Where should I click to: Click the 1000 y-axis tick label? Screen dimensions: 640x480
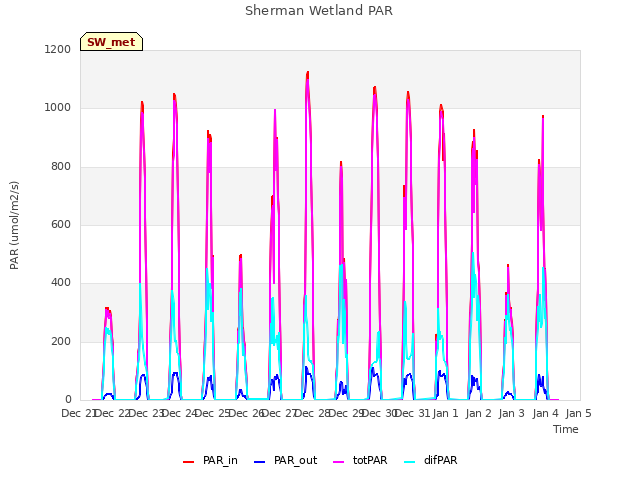click(x=58, y=108)
